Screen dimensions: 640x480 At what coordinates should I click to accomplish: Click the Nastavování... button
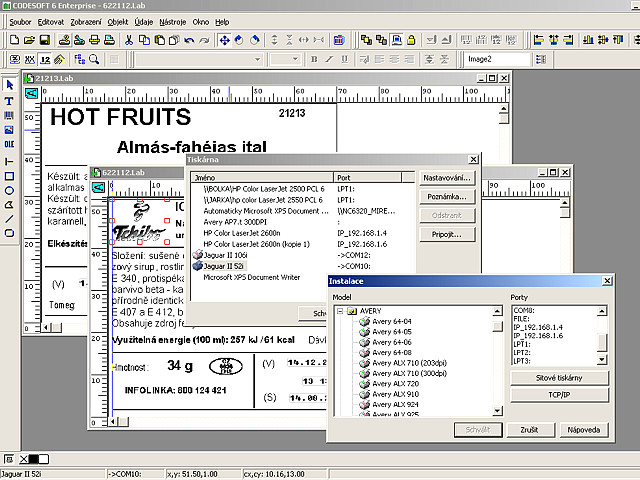pyautogui.click(x=447, y=178)
